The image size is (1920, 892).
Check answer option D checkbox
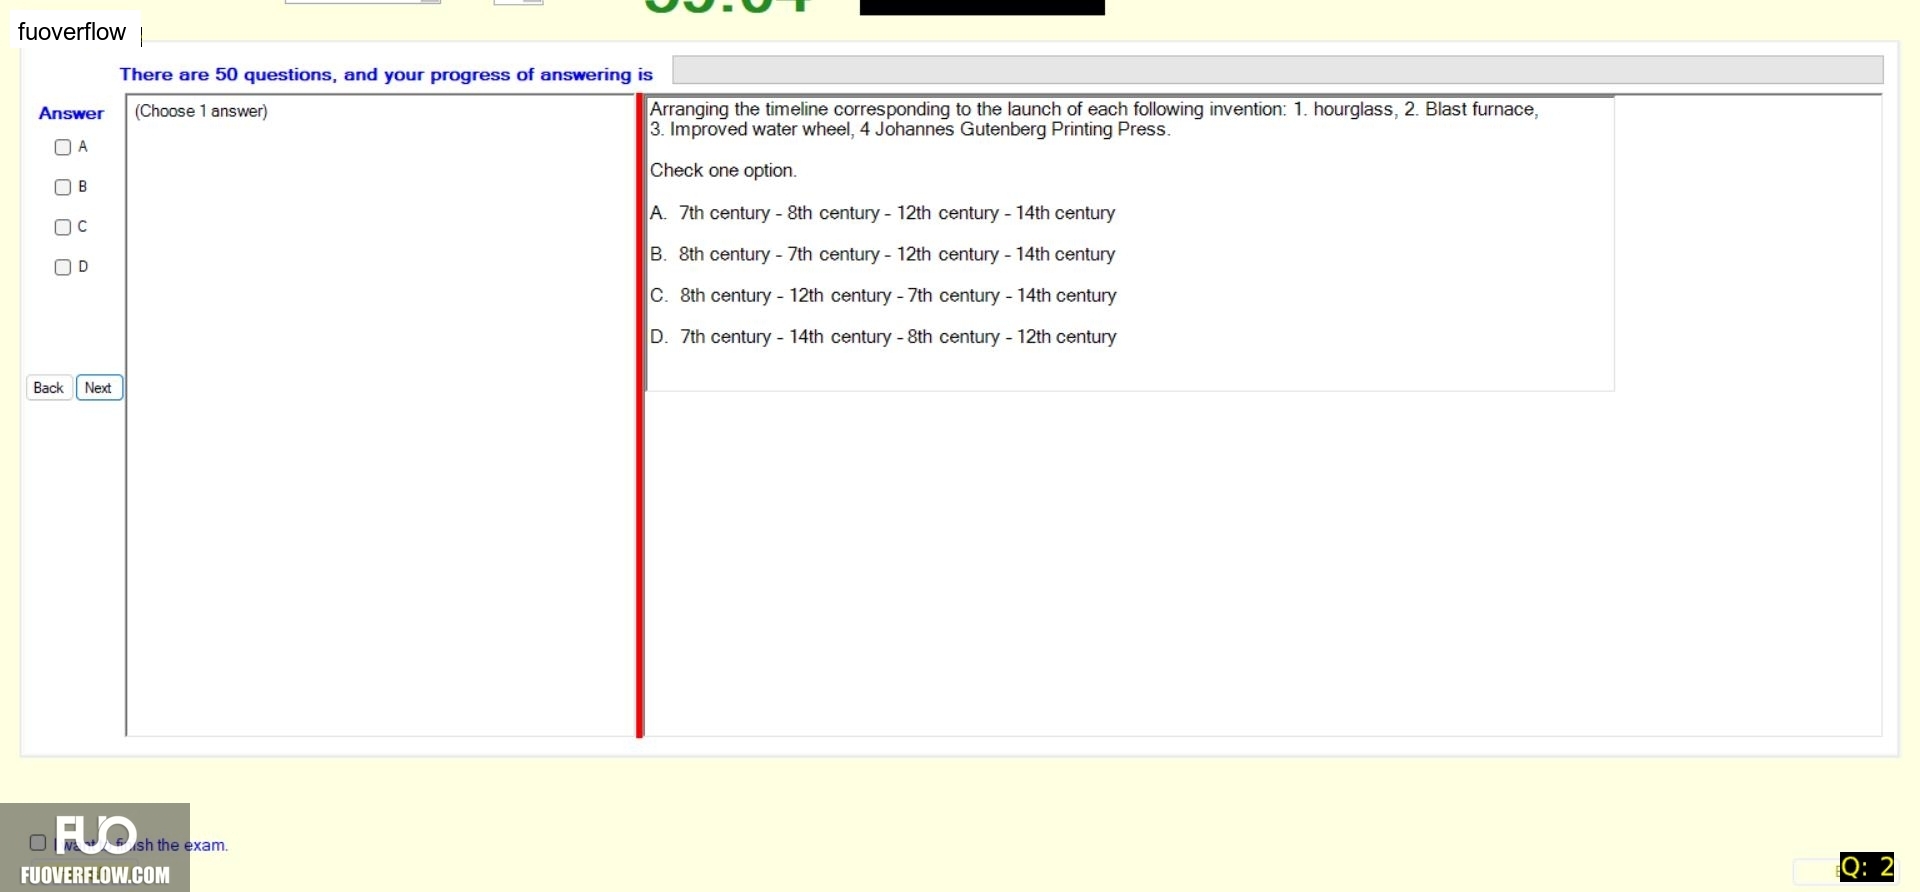click(x=63, y=267)
